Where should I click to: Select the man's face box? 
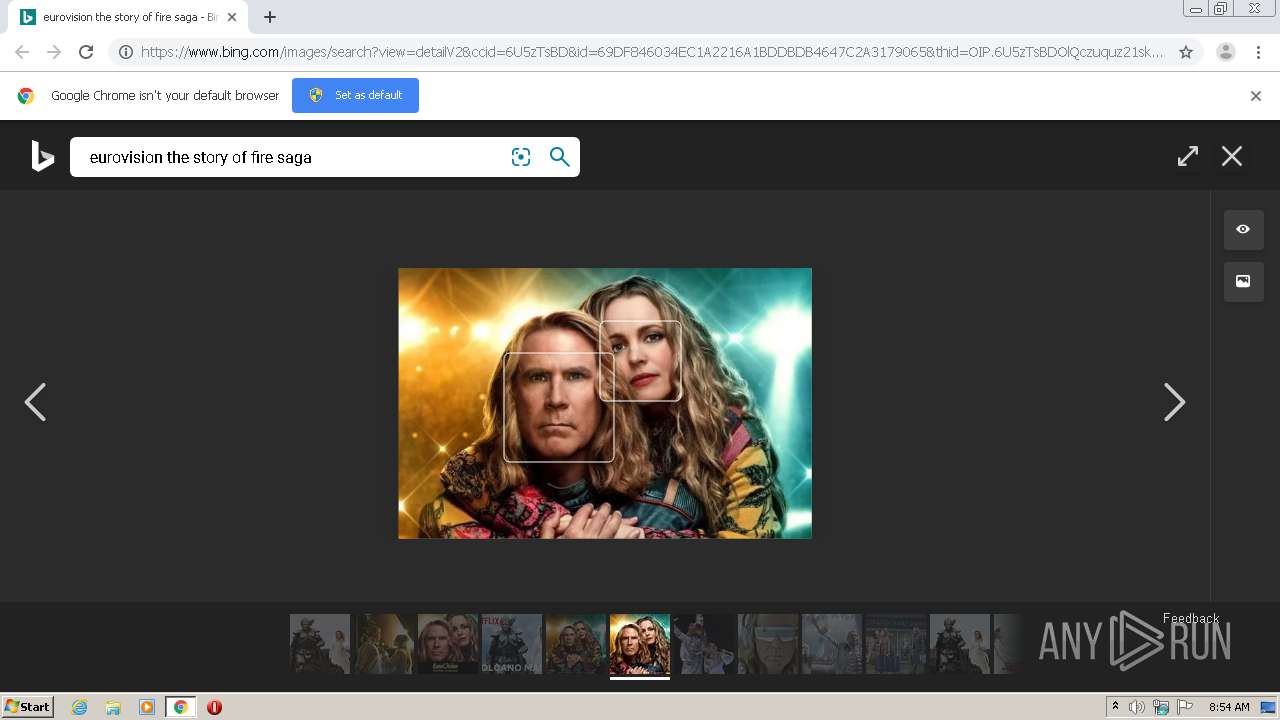[x=559, y=407]
